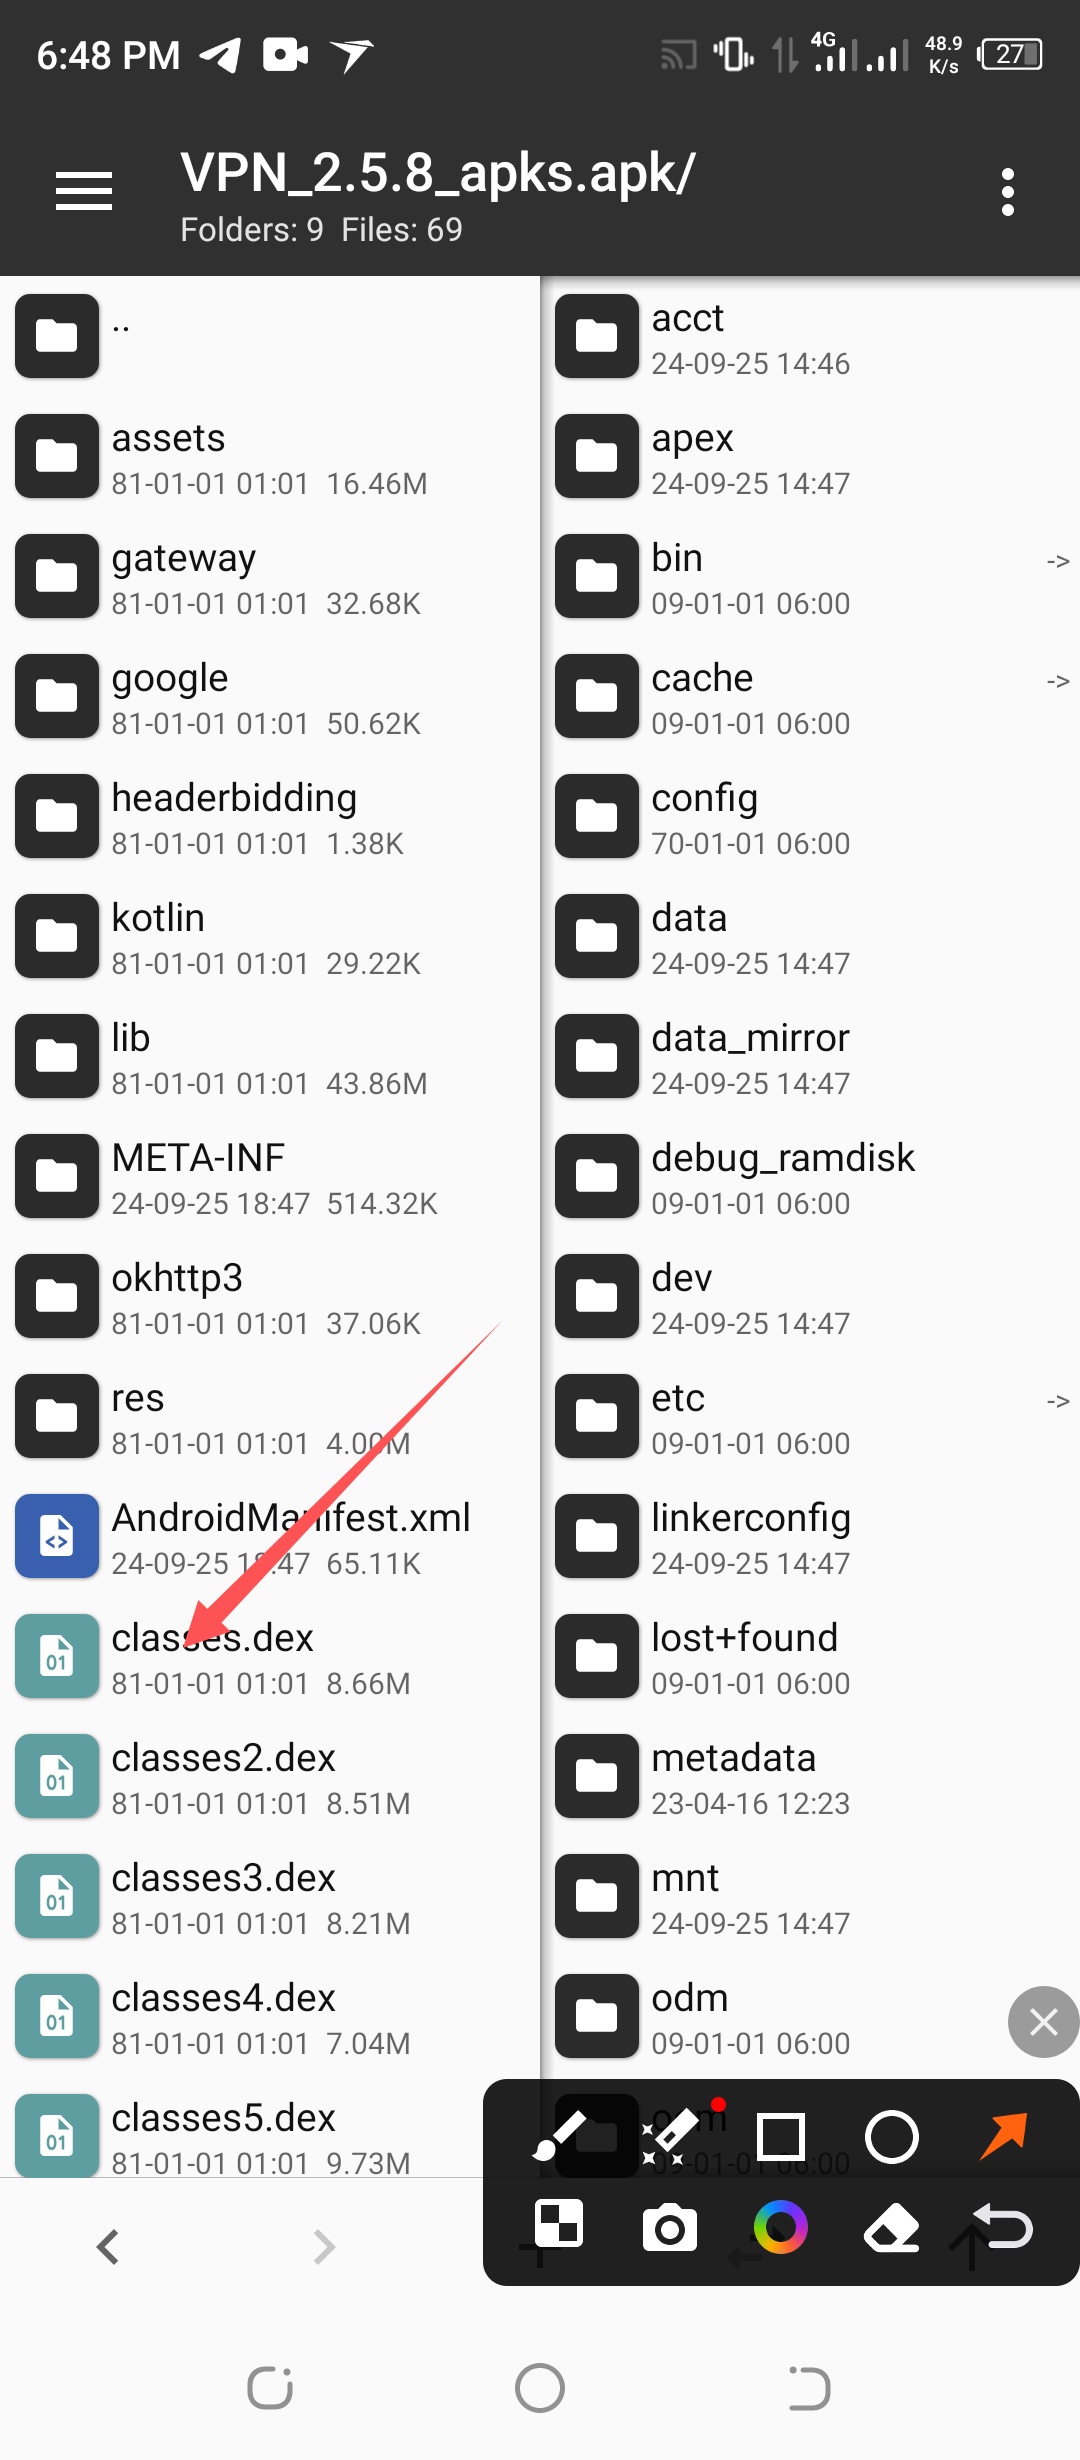Open the assets folder
The width and height of the screenshot is (1080, 2460).
point(270,456)
